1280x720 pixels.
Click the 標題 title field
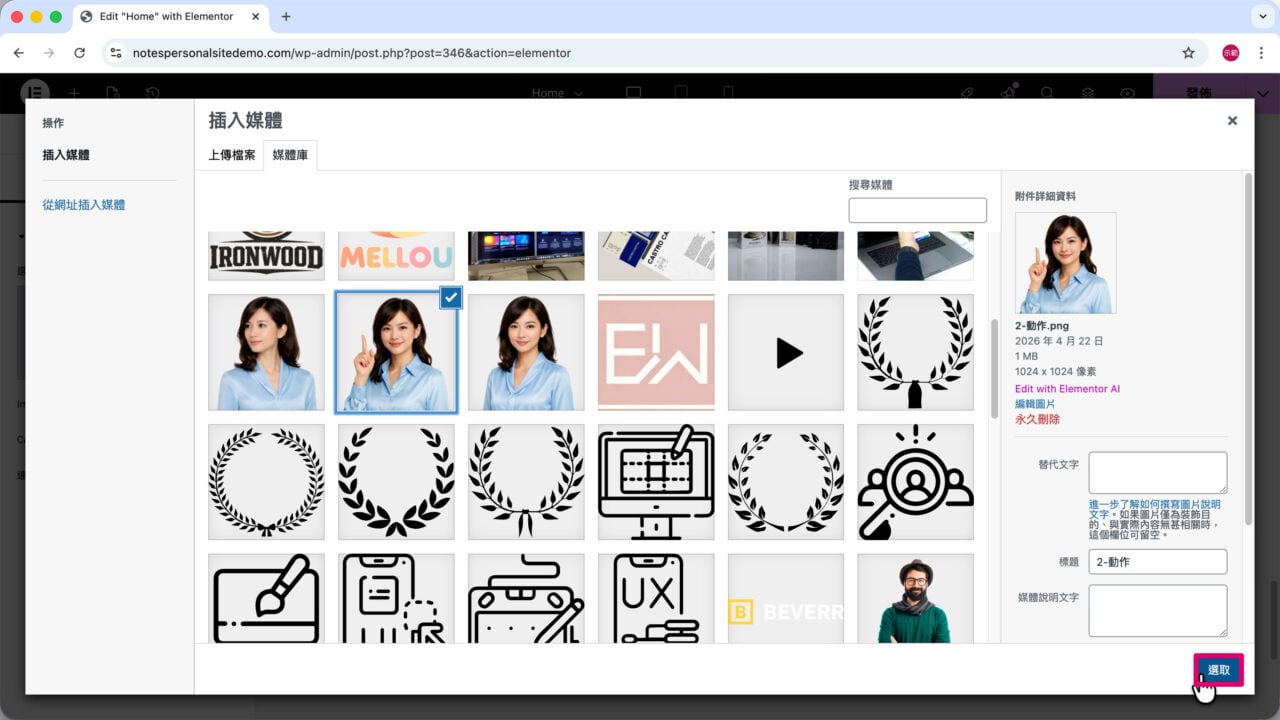tap(1157, 562)
